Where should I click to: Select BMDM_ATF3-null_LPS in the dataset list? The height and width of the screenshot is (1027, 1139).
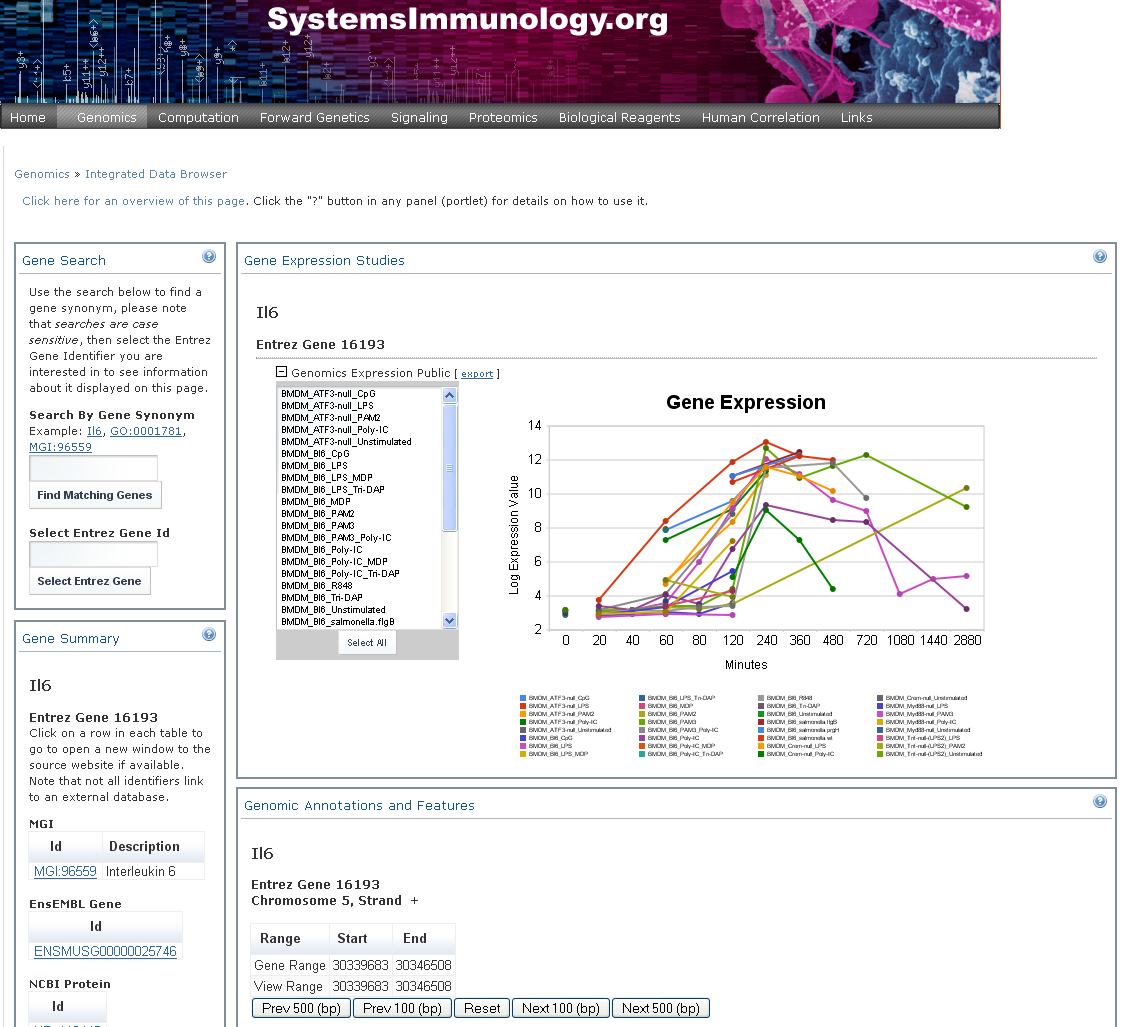point(360,406)
